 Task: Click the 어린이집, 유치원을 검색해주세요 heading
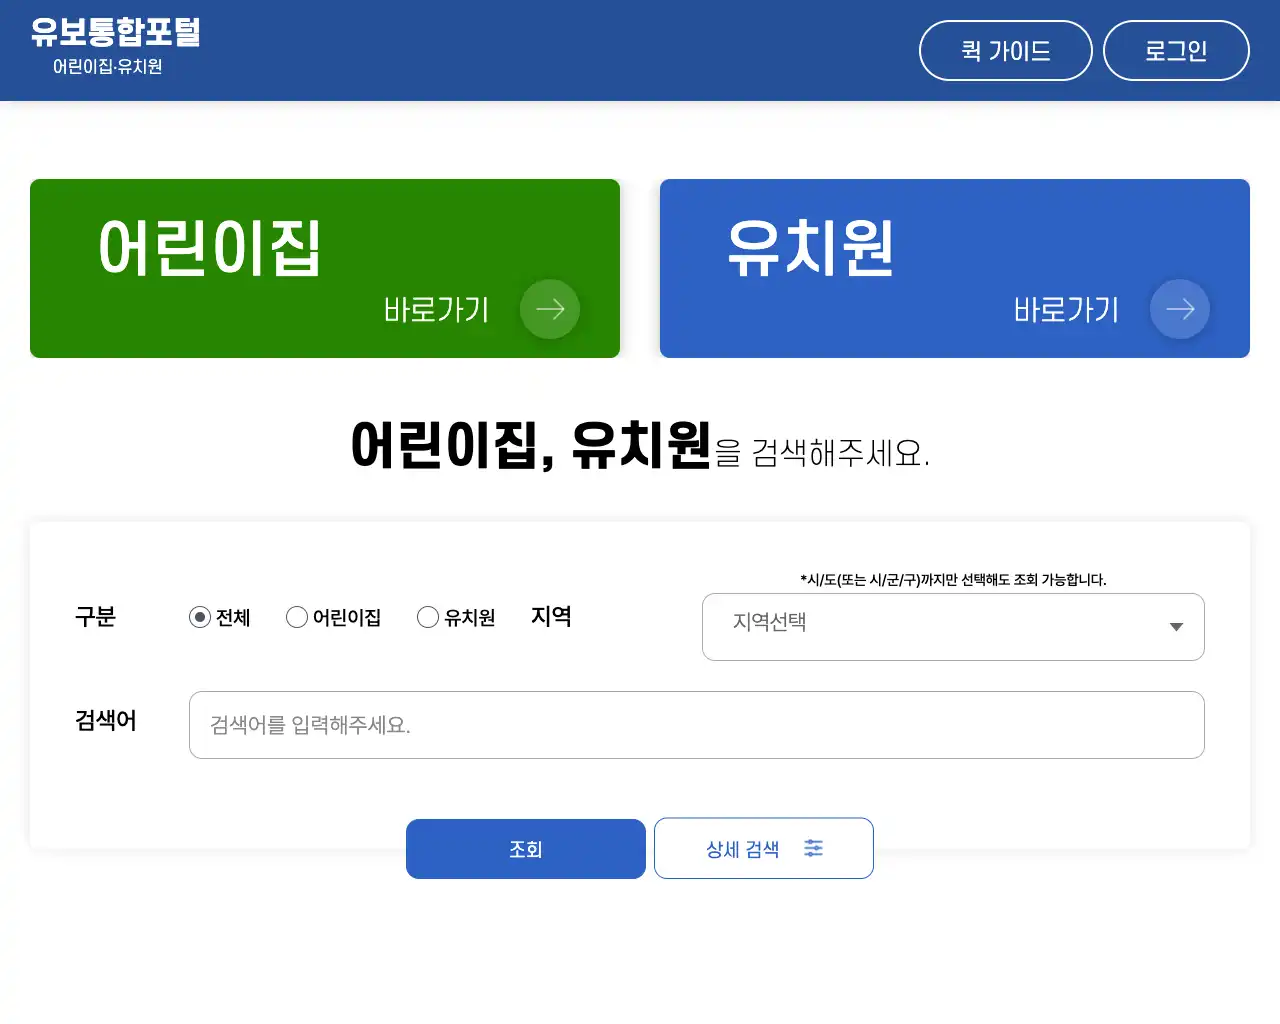(640, 446)
